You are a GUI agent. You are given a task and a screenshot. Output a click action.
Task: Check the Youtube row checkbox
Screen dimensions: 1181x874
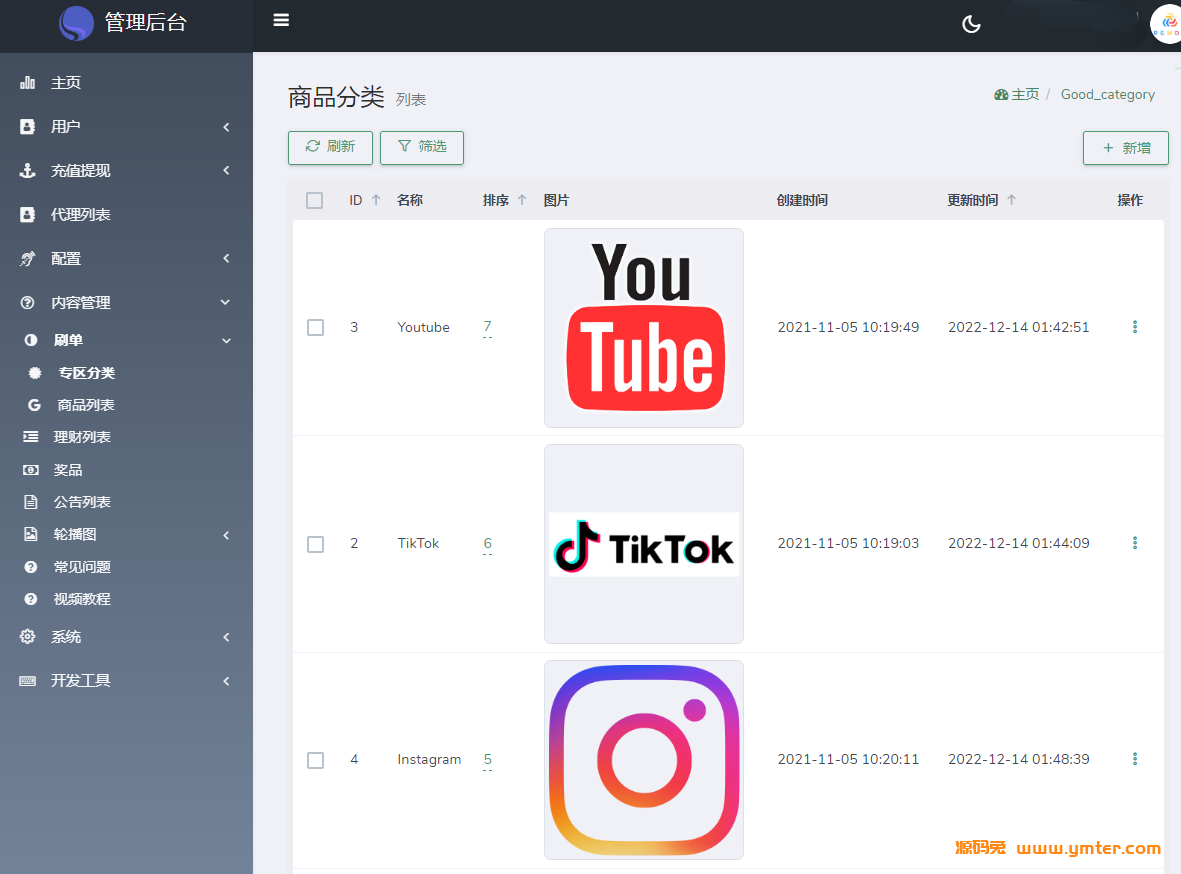(316, 328)
